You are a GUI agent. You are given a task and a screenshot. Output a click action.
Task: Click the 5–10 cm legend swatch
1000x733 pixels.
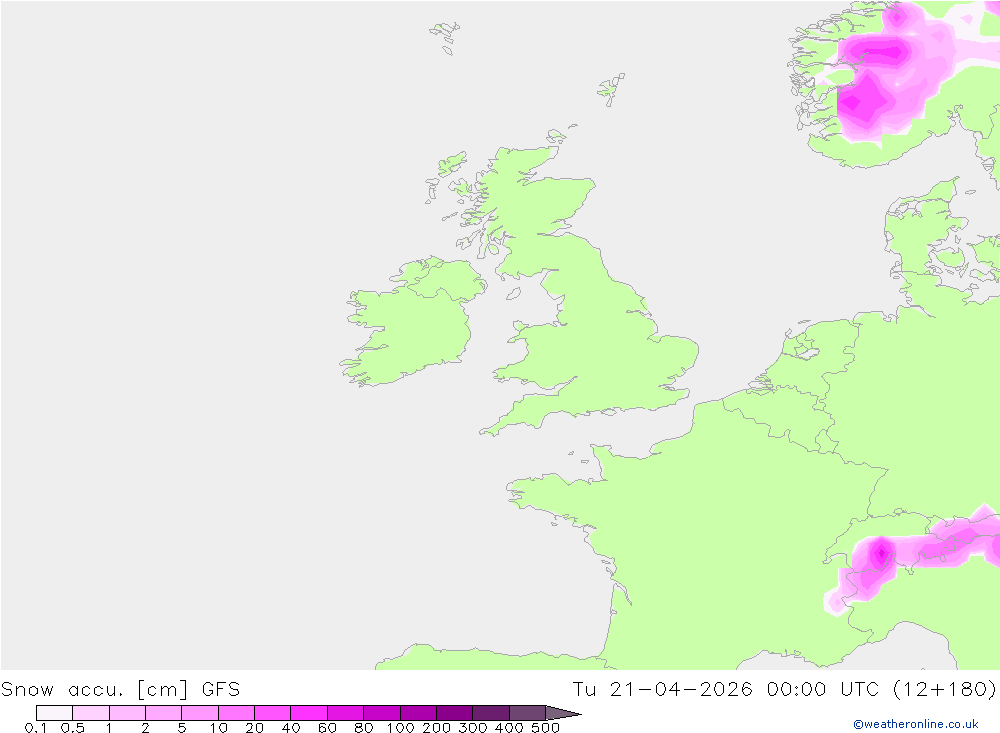point(200,713)
